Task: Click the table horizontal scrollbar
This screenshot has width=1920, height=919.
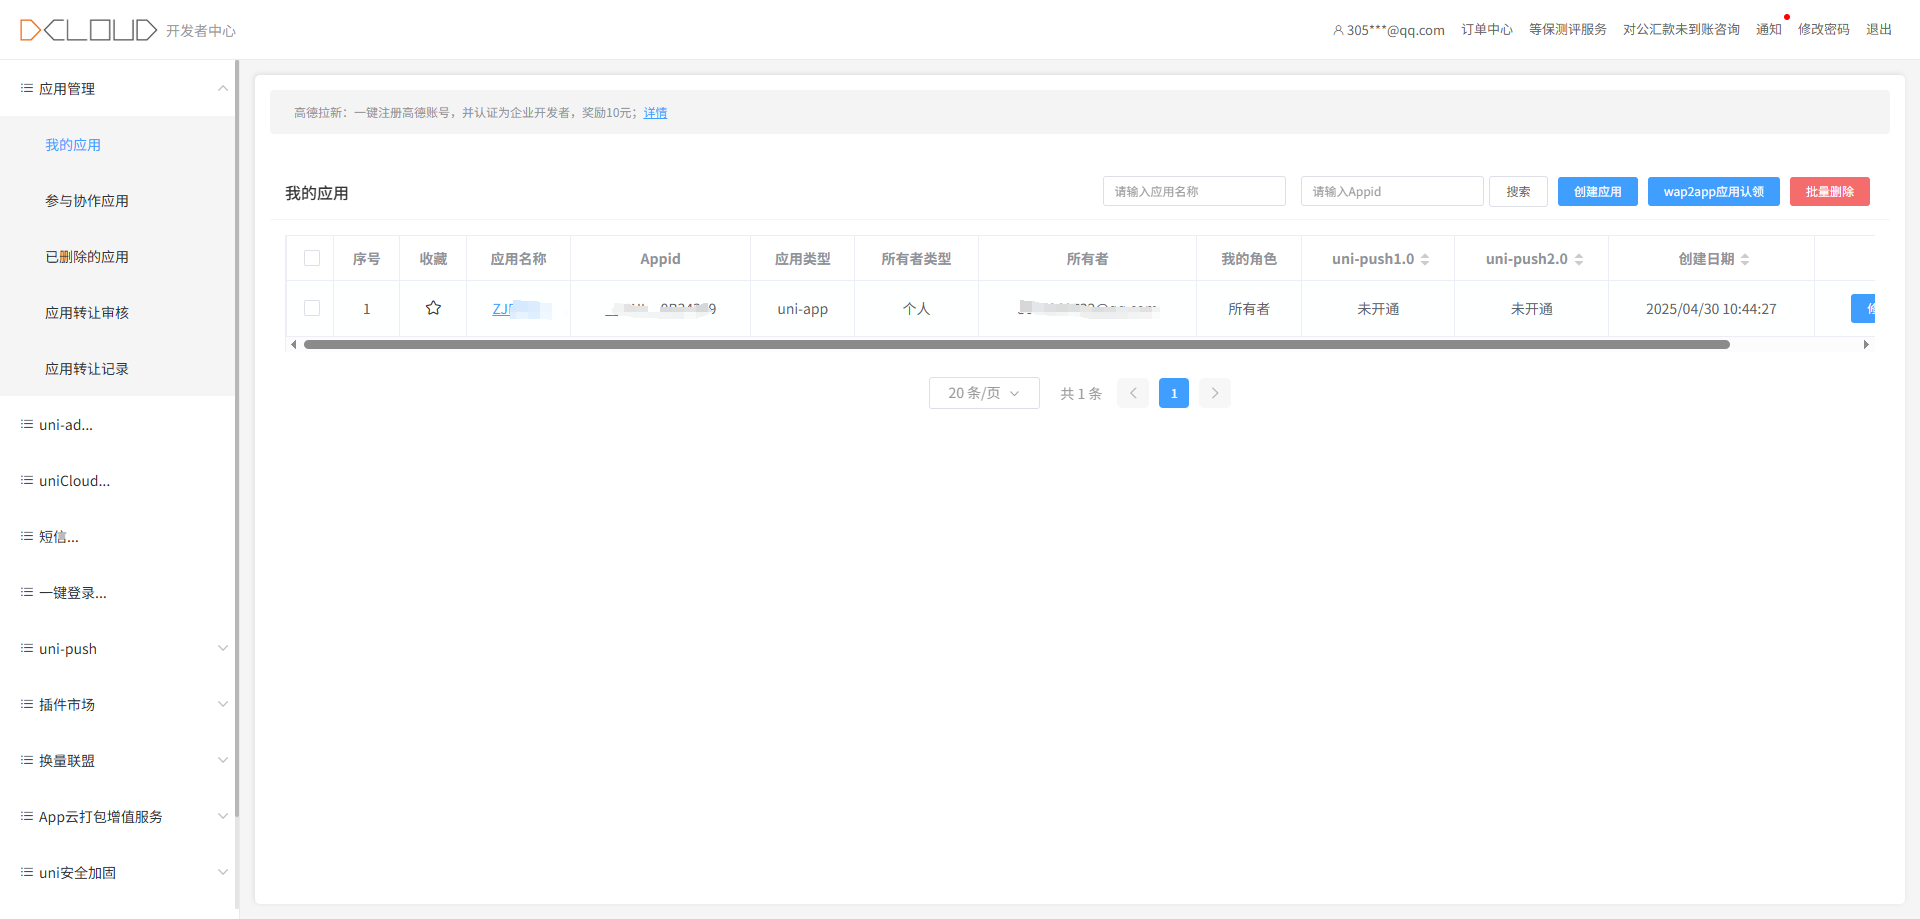Action: point(1017,344)
